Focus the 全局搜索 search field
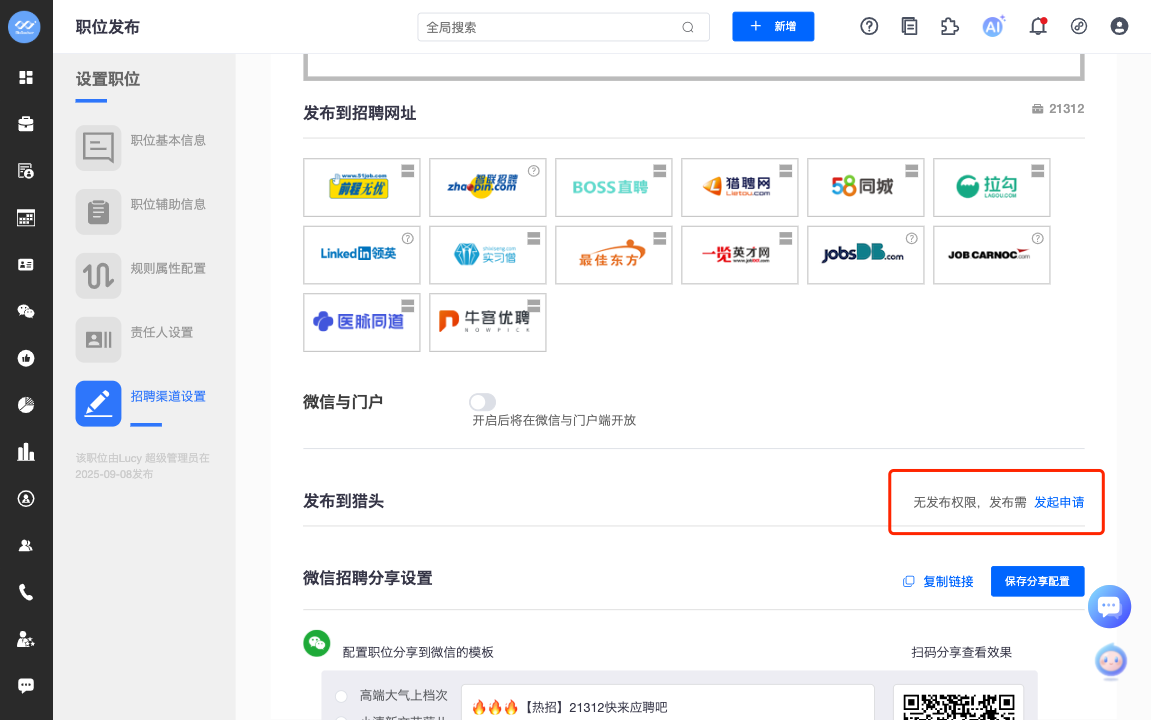Image resolution: width=1151 pixels, height=720 pixels. (x=563, y=27)
